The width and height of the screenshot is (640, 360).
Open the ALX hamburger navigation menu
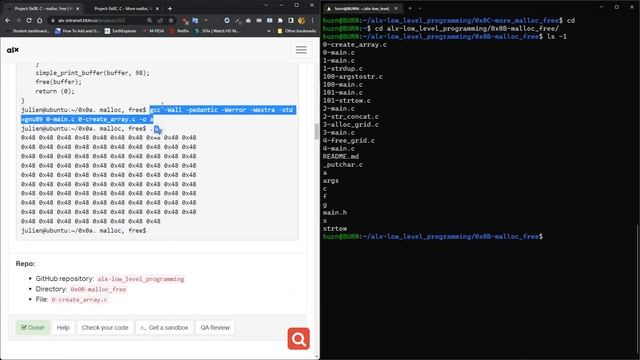[x=301, y=50]
